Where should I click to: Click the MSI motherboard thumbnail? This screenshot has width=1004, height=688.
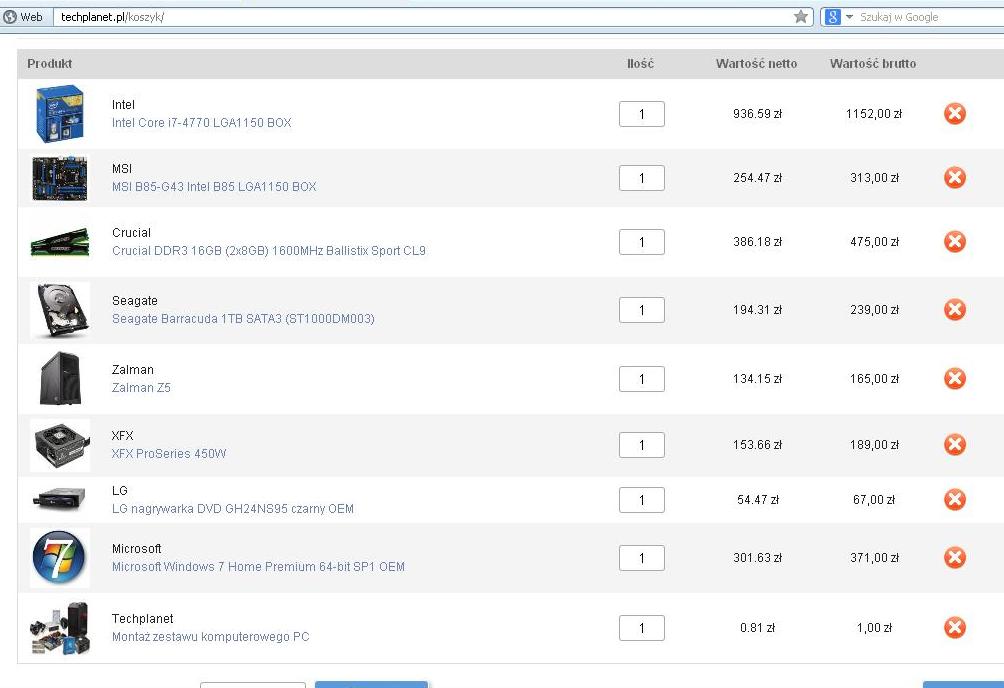pos(60,178)
